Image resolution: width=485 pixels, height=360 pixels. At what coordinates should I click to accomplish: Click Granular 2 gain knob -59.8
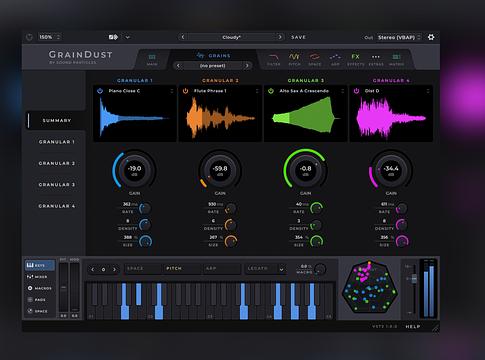pyautogui.click(x=220, y=170)
